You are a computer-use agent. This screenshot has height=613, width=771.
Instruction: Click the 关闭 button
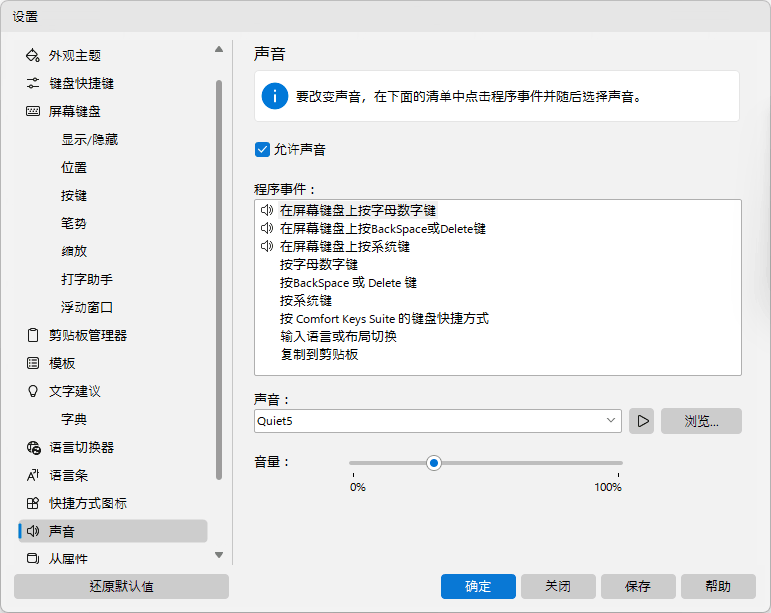[x=558, y=586]
